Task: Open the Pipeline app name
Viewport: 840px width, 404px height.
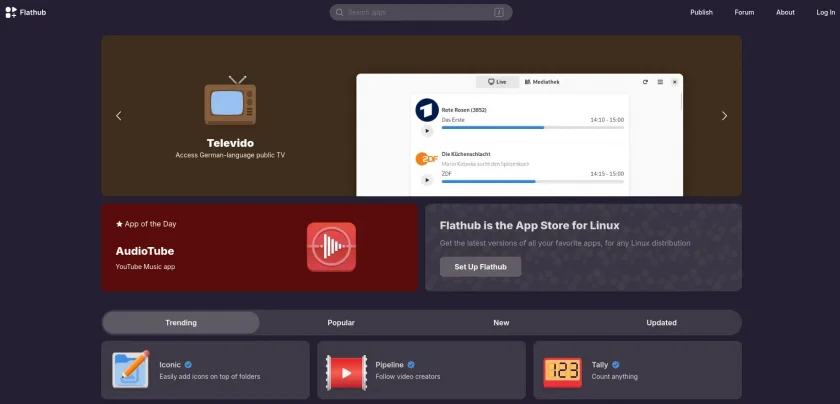Action: click(x=389, y=365)
